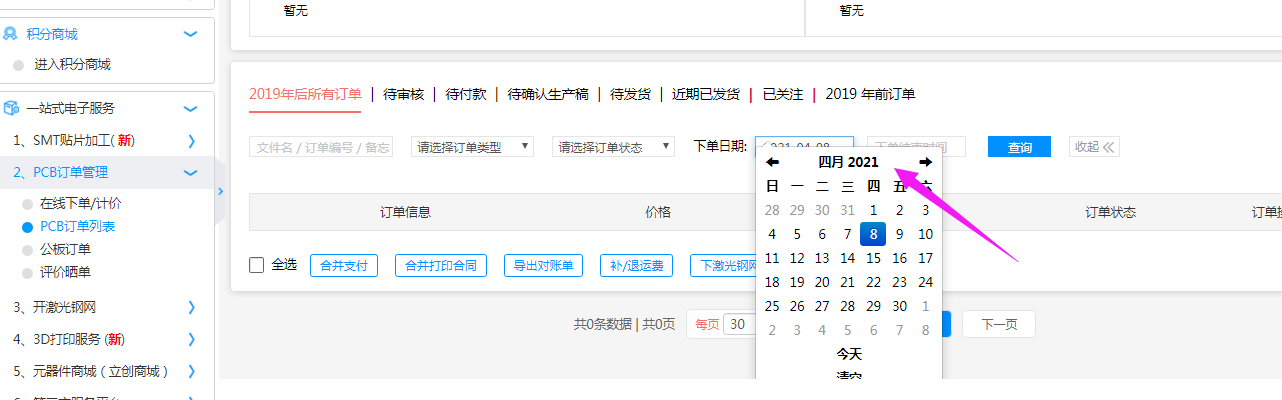Click the order end date field
This screenshot has width=1282, height=400.
tap(917, 147)
